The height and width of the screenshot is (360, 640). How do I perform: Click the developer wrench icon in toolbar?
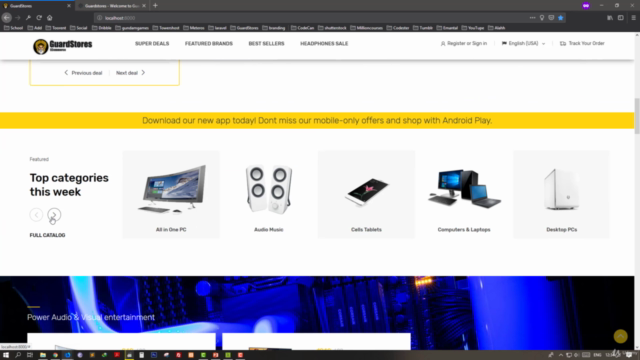click(x=28, y=18)
